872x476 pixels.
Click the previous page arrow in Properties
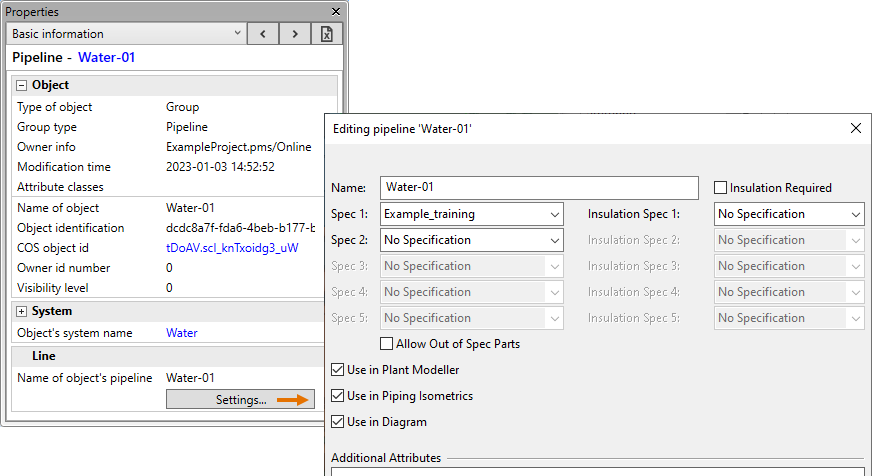pyautogui.click(x=262, y=34)
